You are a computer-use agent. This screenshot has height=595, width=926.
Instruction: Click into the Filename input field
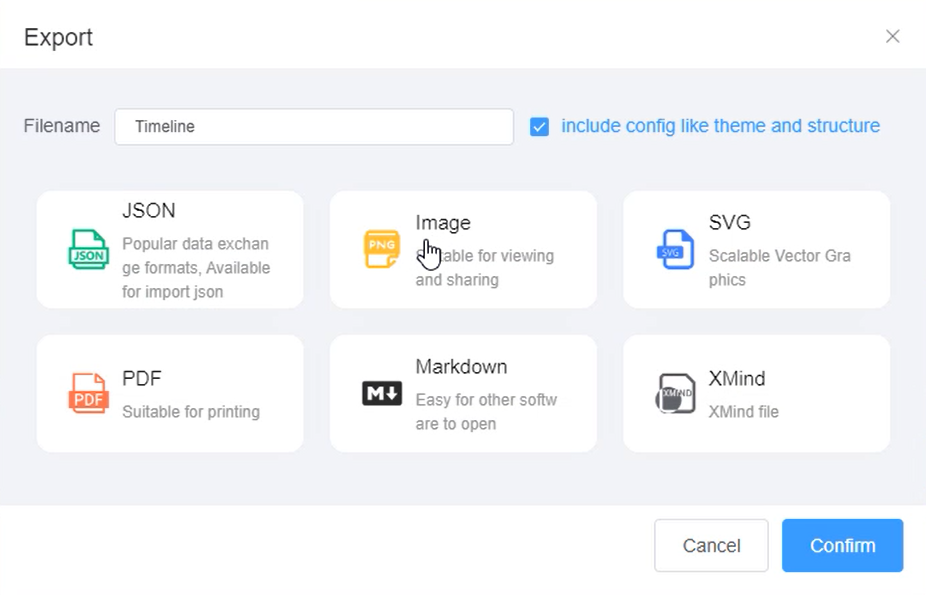pyautogui.click(x=314, y=127)
